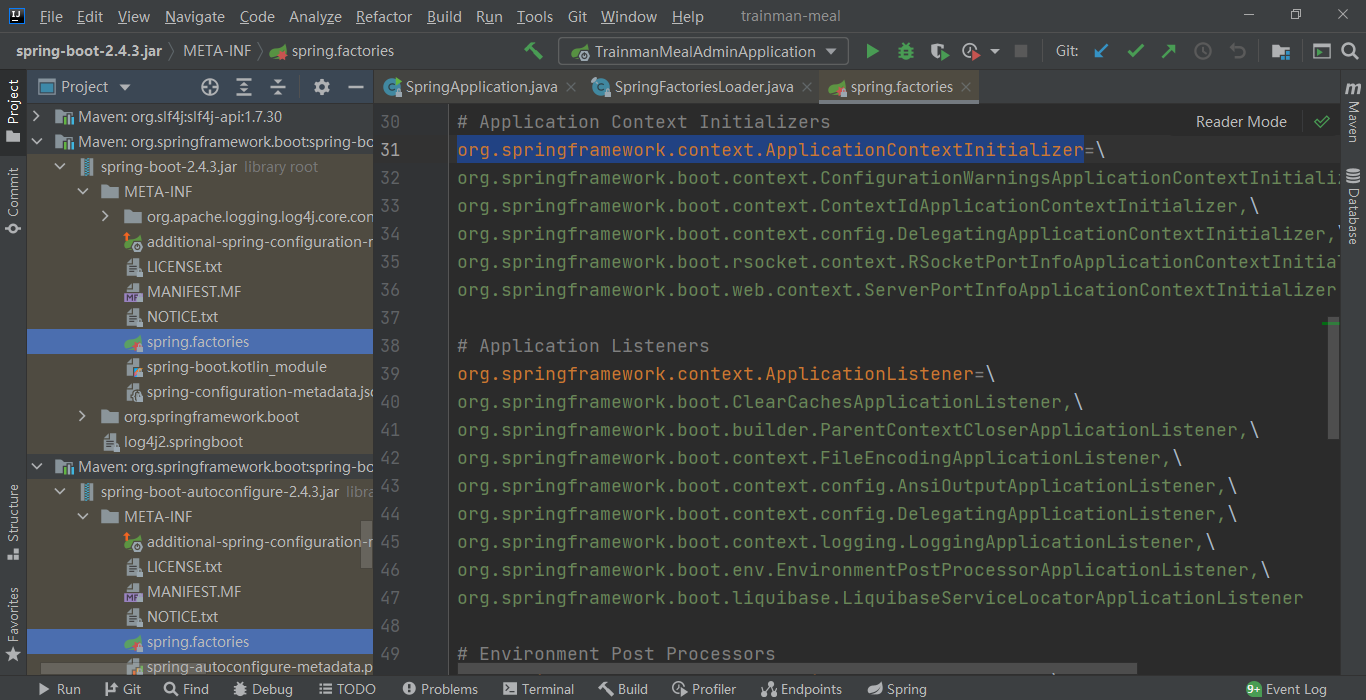Click line 39 ApplicationListener key text

click(715, 374)
